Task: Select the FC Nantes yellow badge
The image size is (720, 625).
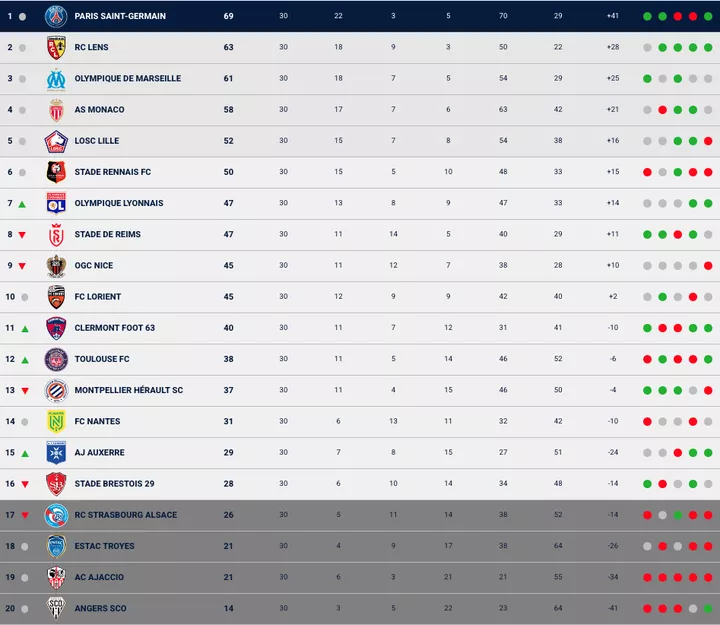Action: click(x=55, y=422)
